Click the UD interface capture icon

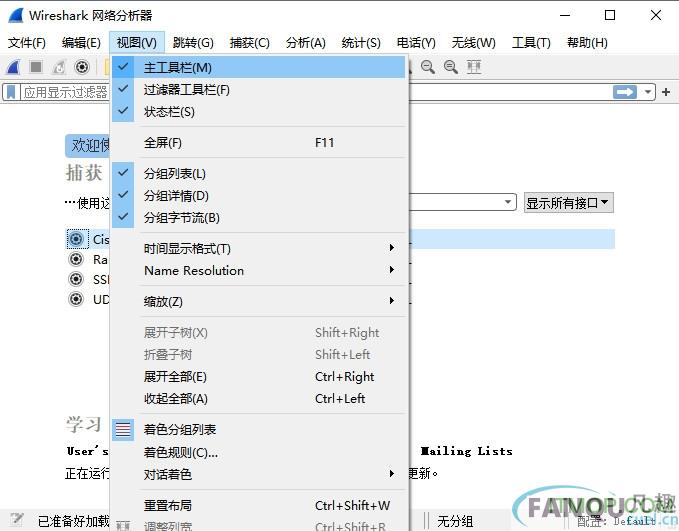pos(76,299)
